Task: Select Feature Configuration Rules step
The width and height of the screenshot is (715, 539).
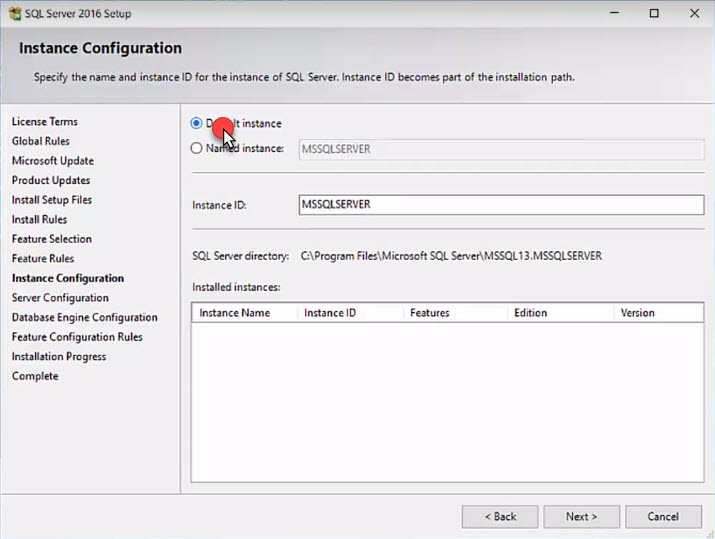Action: (x=77, y=337)
